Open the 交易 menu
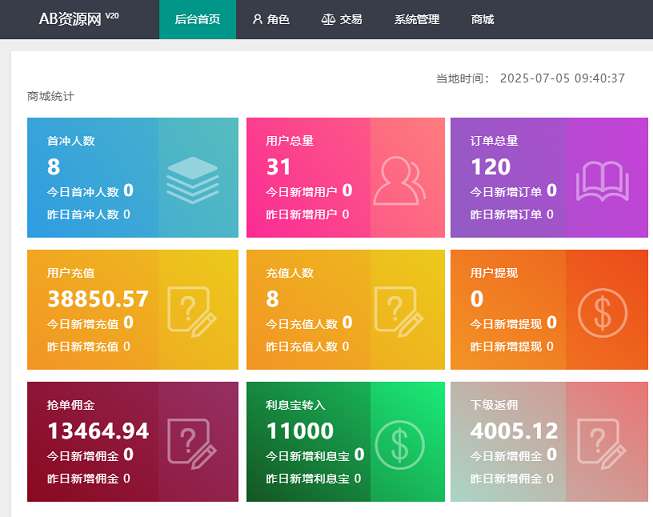This screenshot has height=517, width=653. tap(341, 19)
